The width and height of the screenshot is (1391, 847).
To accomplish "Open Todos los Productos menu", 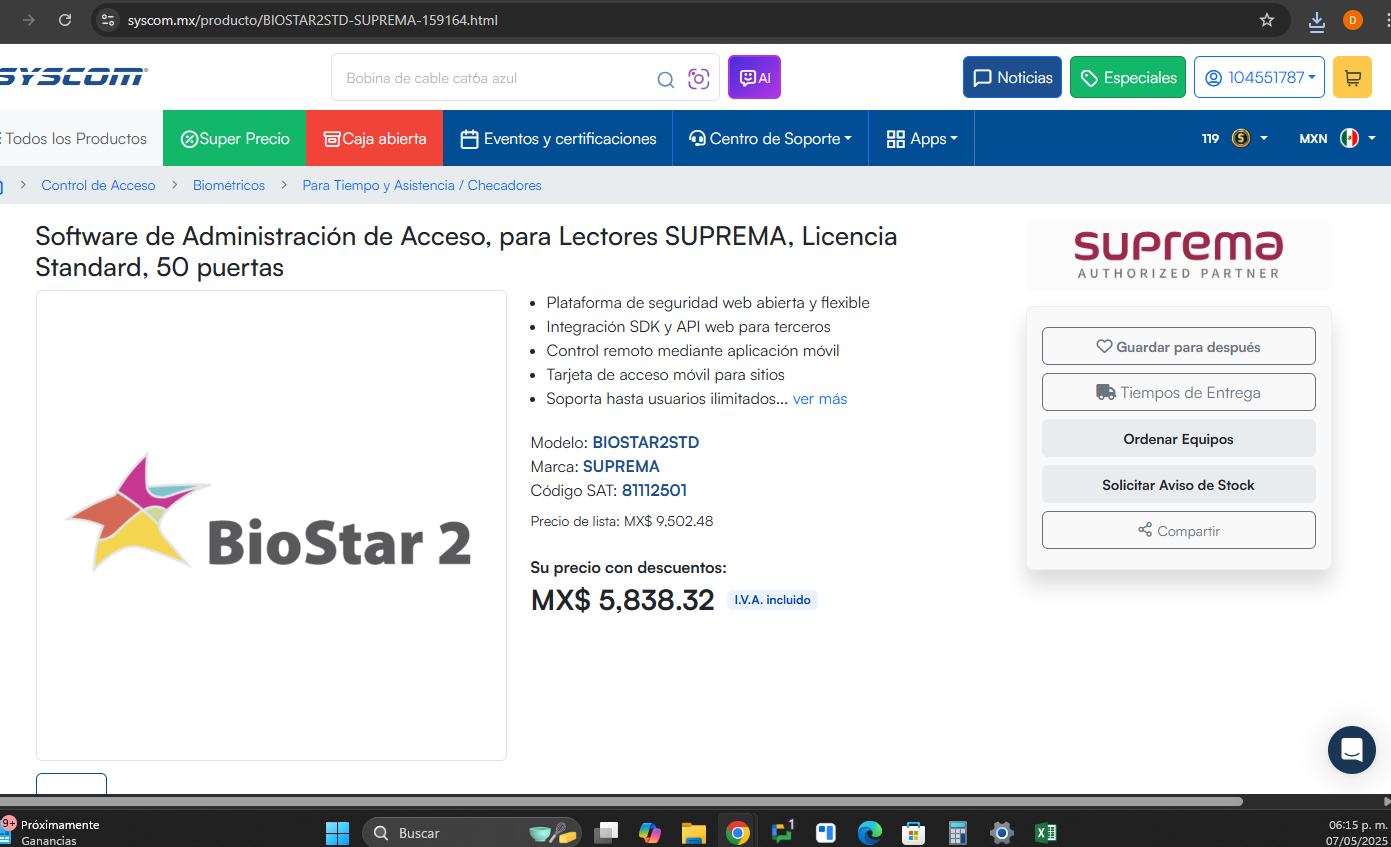I will [x=74, y=138].
